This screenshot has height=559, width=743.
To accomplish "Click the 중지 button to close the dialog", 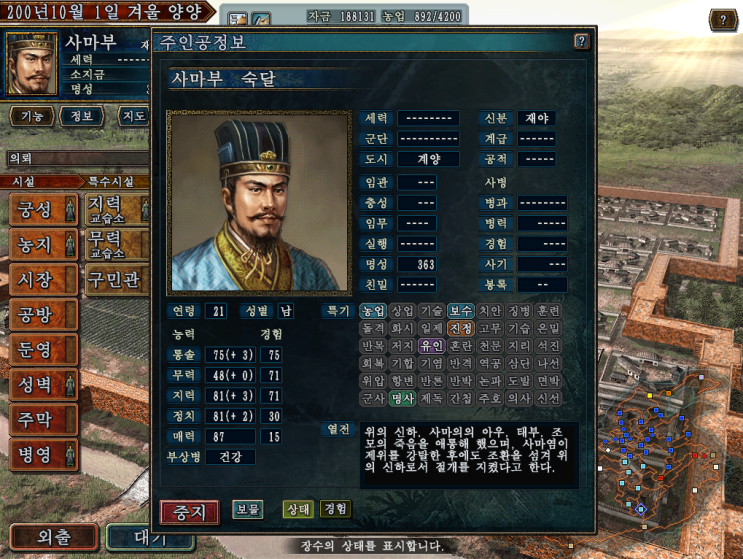I will point(190,512).
